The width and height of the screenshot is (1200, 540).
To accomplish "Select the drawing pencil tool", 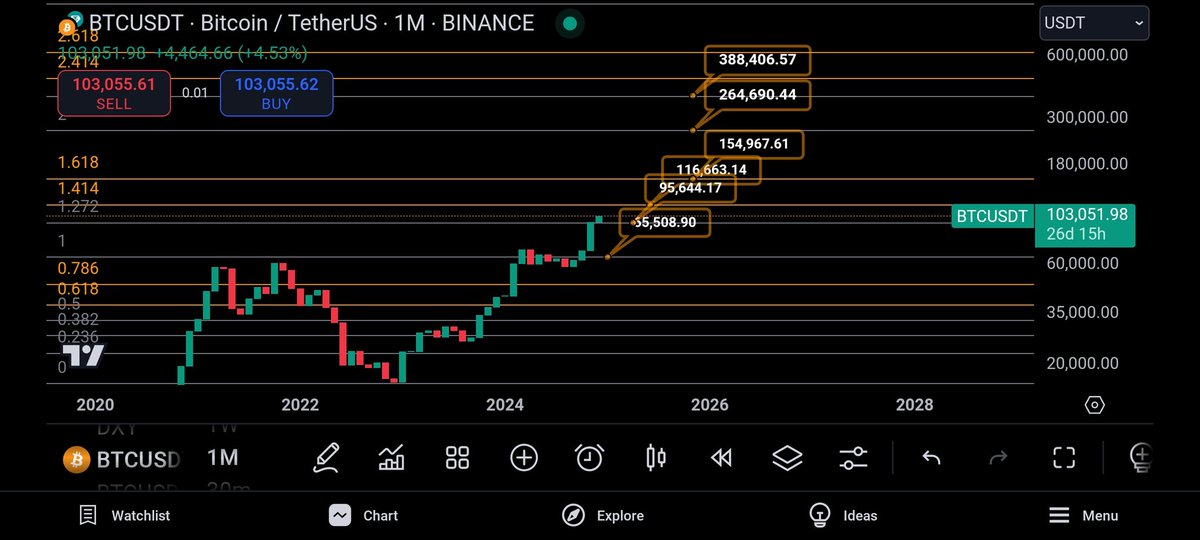I will pyautogui.click(x=327, y=458).
